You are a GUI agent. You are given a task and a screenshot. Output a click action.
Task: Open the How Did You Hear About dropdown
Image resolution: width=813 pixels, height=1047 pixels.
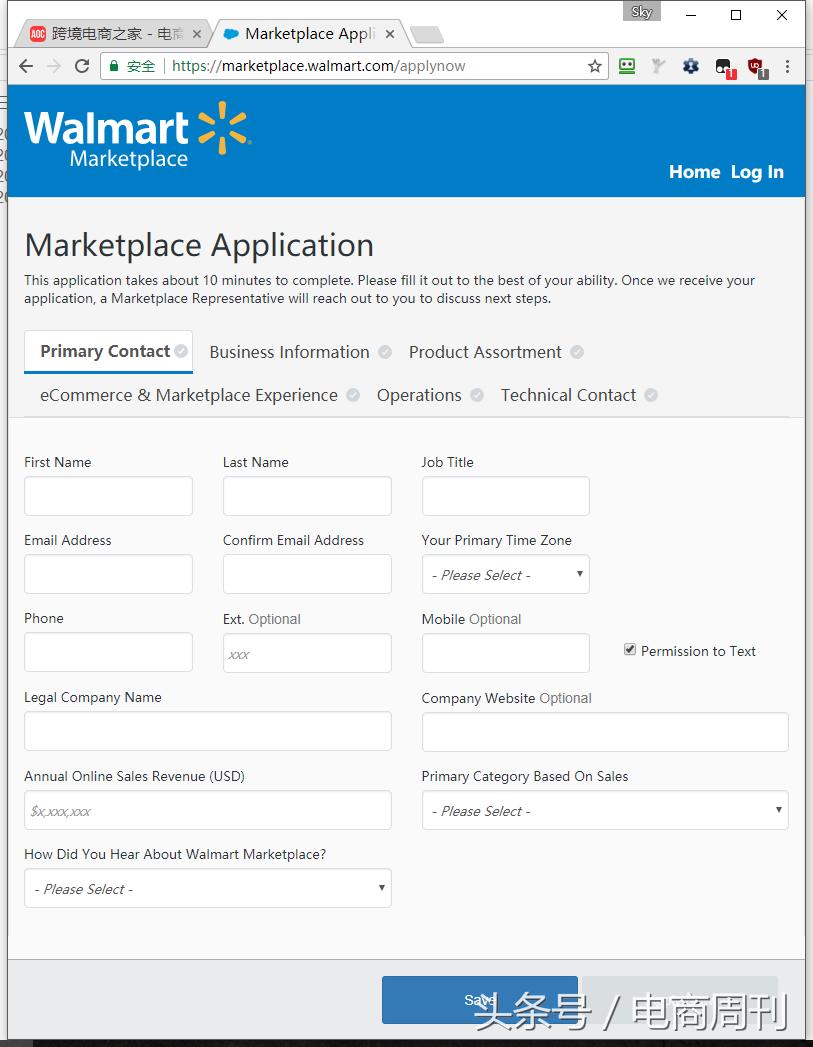point(207,888)
